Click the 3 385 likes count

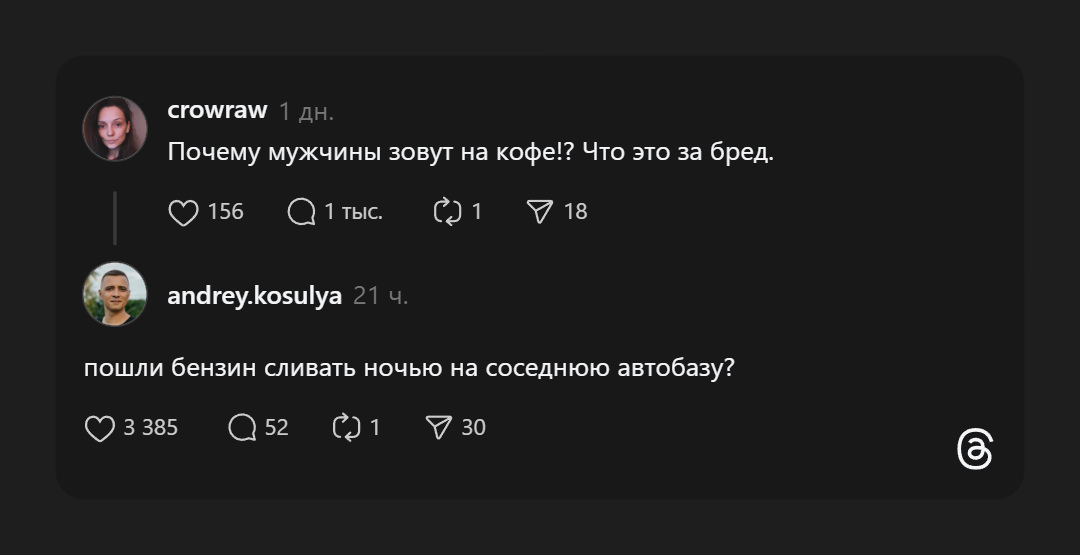151,428
